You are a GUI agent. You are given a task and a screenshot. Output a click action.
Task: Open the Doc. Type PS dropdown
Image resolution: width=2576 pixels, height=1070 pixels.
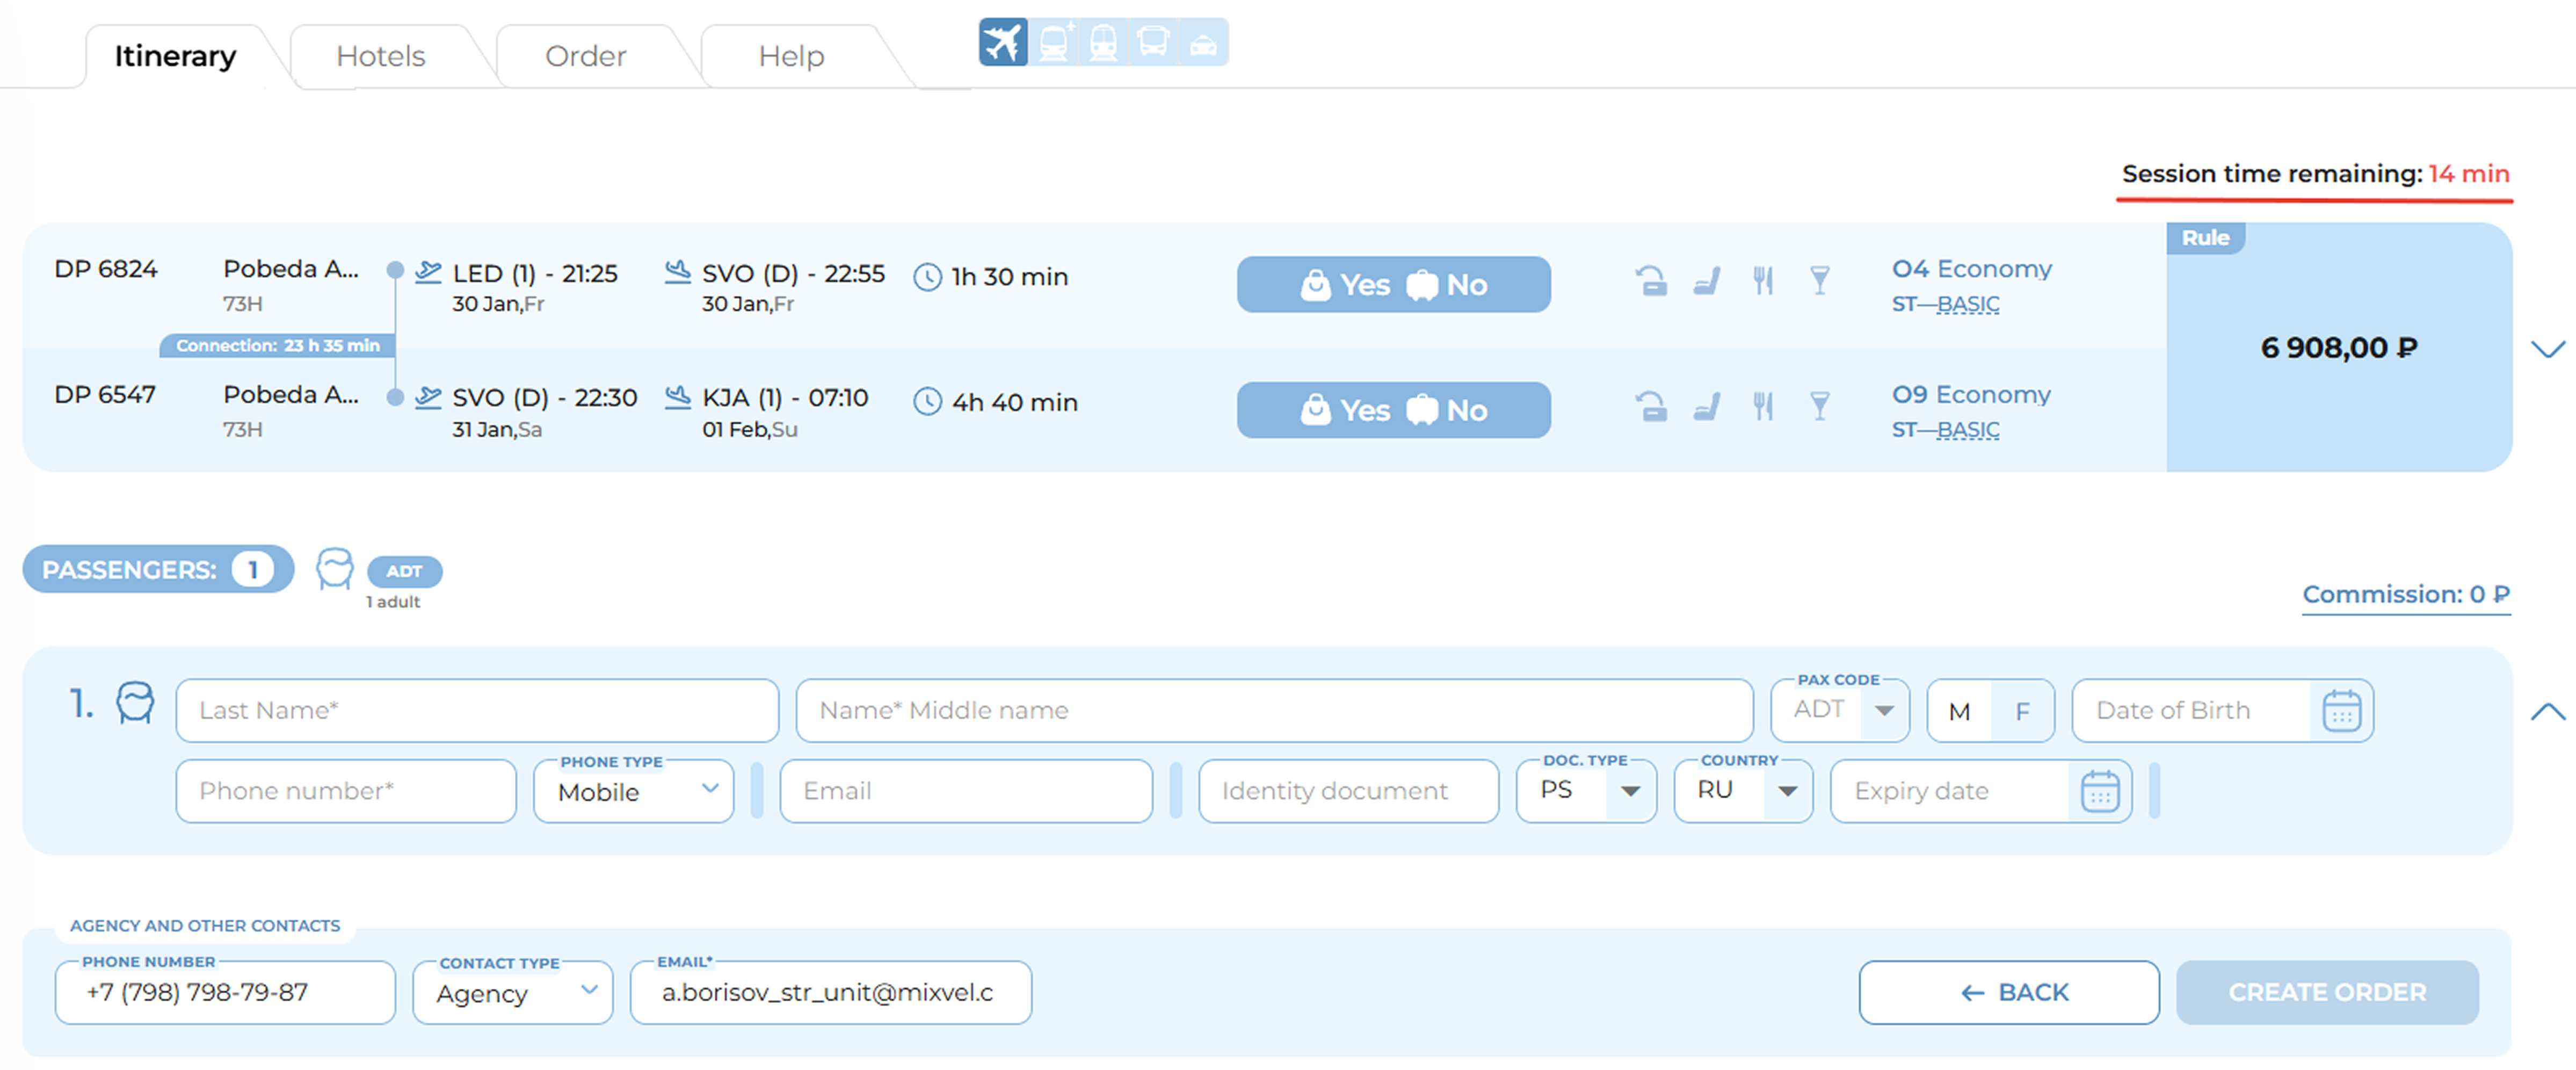1586,791
